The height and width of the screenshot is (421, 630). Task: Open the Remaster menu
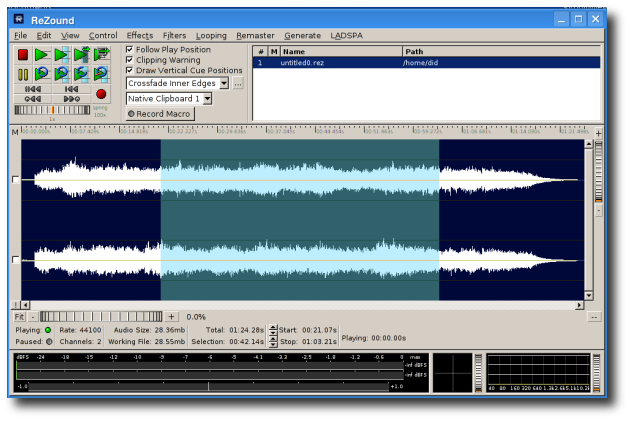pyautogui.click(x=255, y=35)
